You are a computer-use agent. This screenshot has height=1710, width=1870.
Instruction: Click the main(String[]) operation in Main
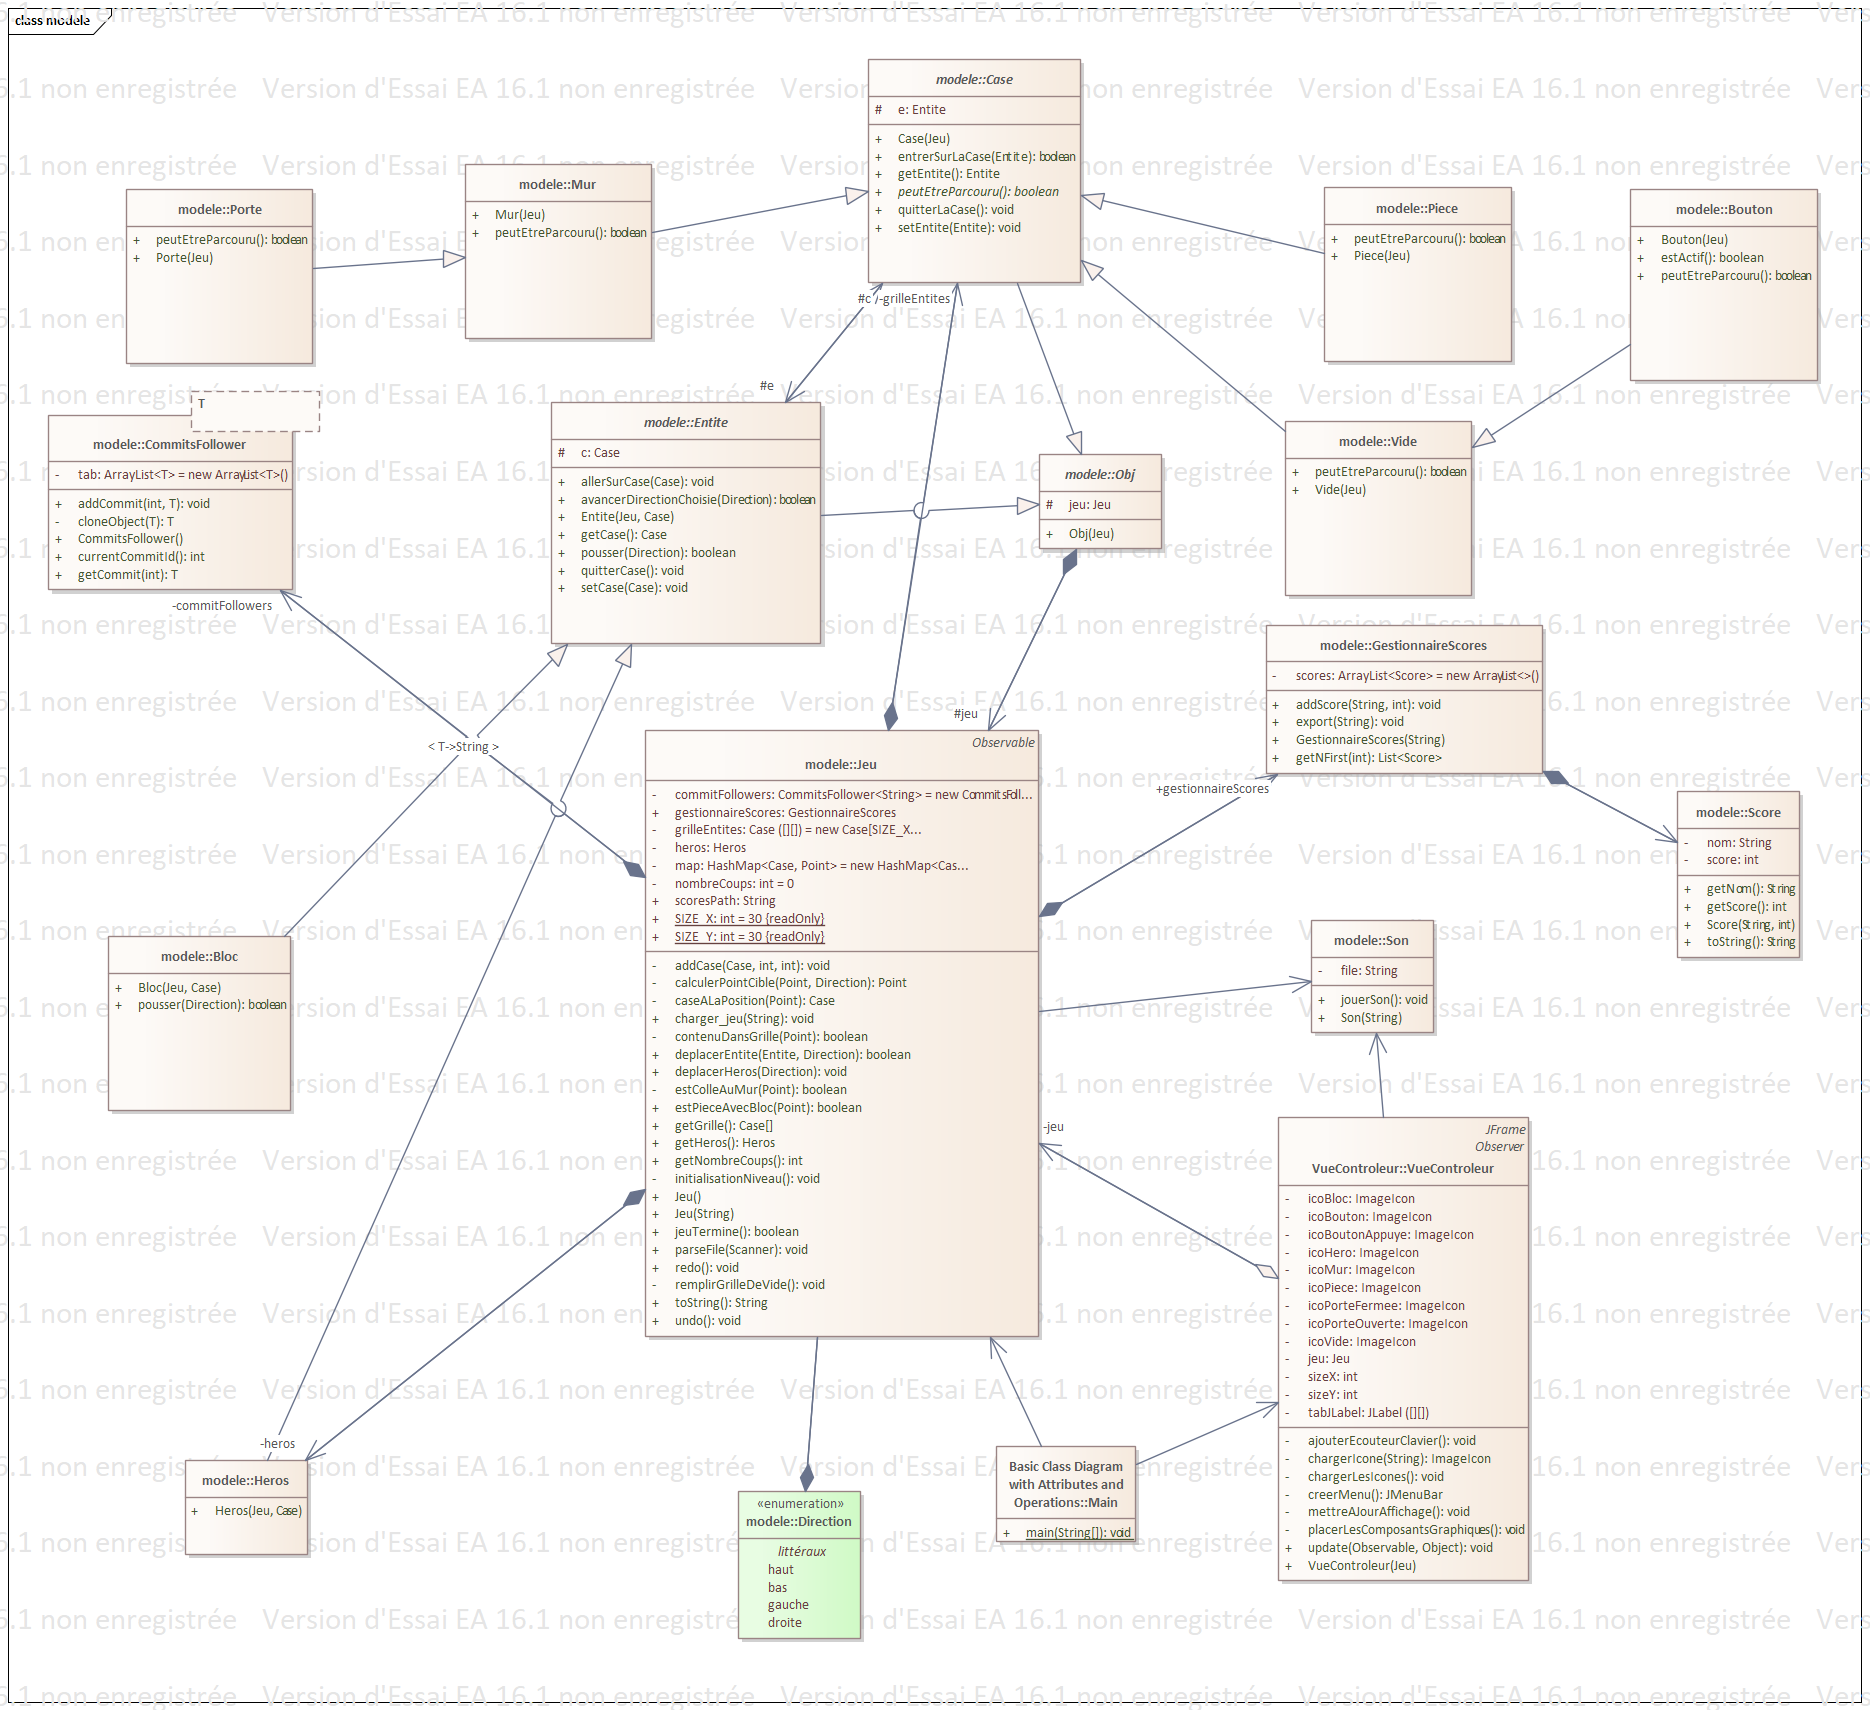pyautogui.click(x=1077, y=1532)
